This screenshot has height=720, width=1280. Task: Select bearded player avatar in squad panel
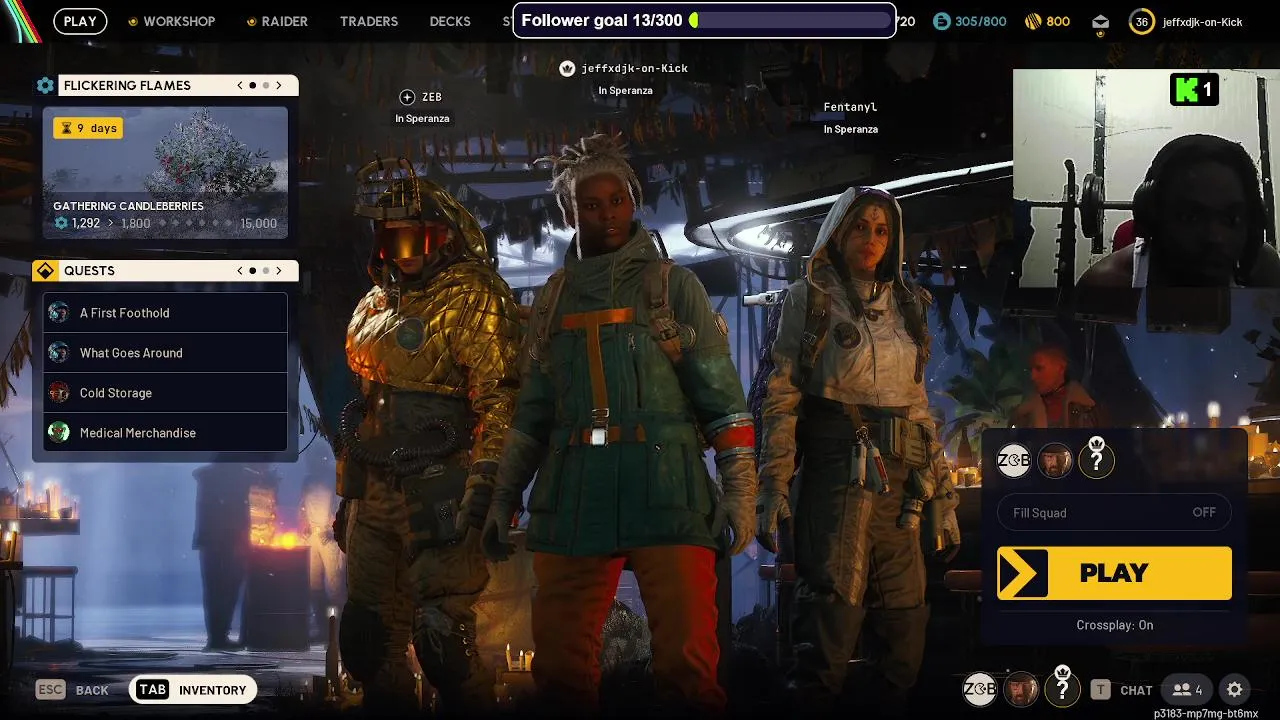1055,461
